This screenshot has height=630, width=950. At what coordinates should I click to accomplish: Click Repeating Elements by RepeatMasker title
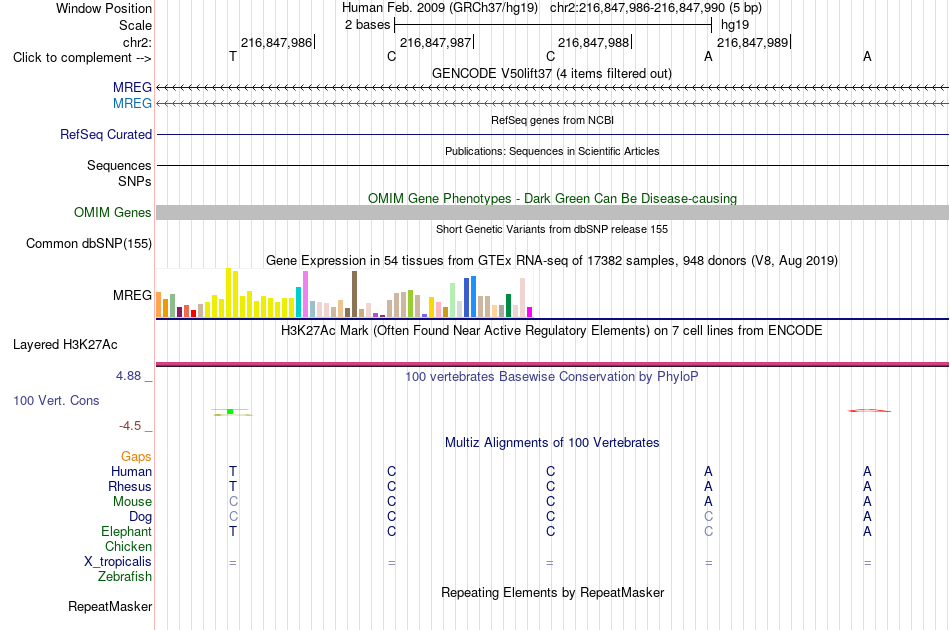[553, 592]
